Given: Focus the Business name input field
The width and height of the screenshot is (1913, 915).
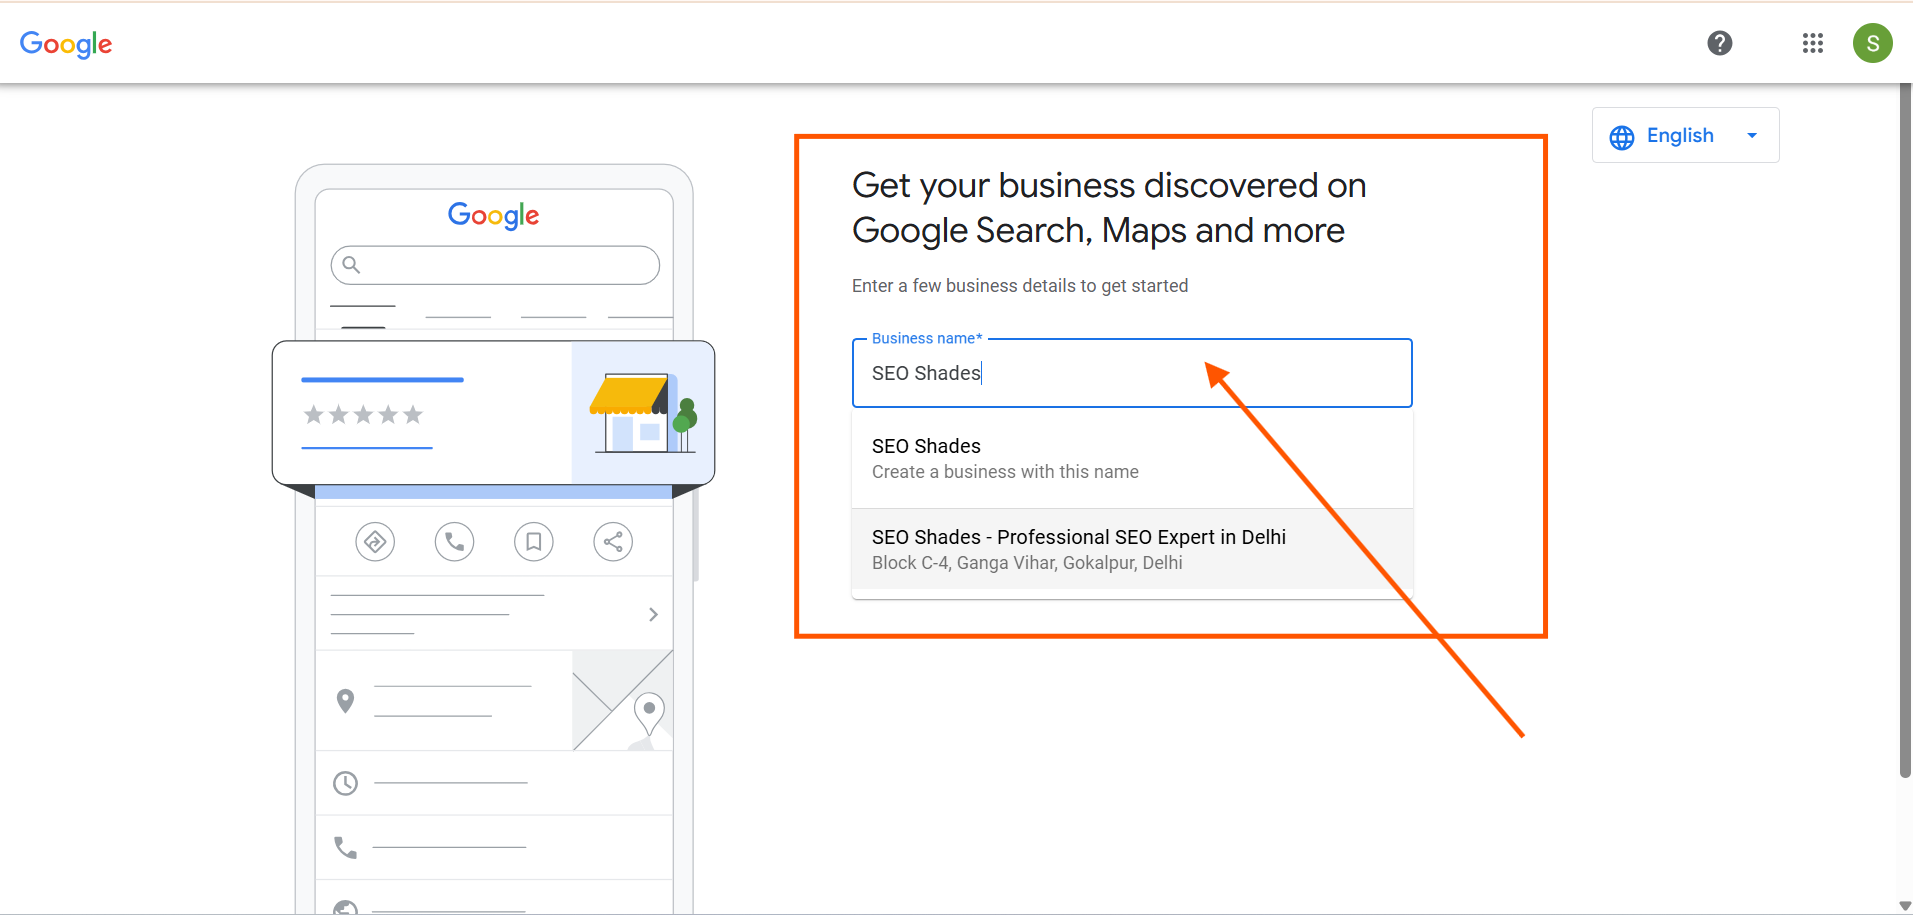Looking at the screenshot, I should (x=1132, y=373).
